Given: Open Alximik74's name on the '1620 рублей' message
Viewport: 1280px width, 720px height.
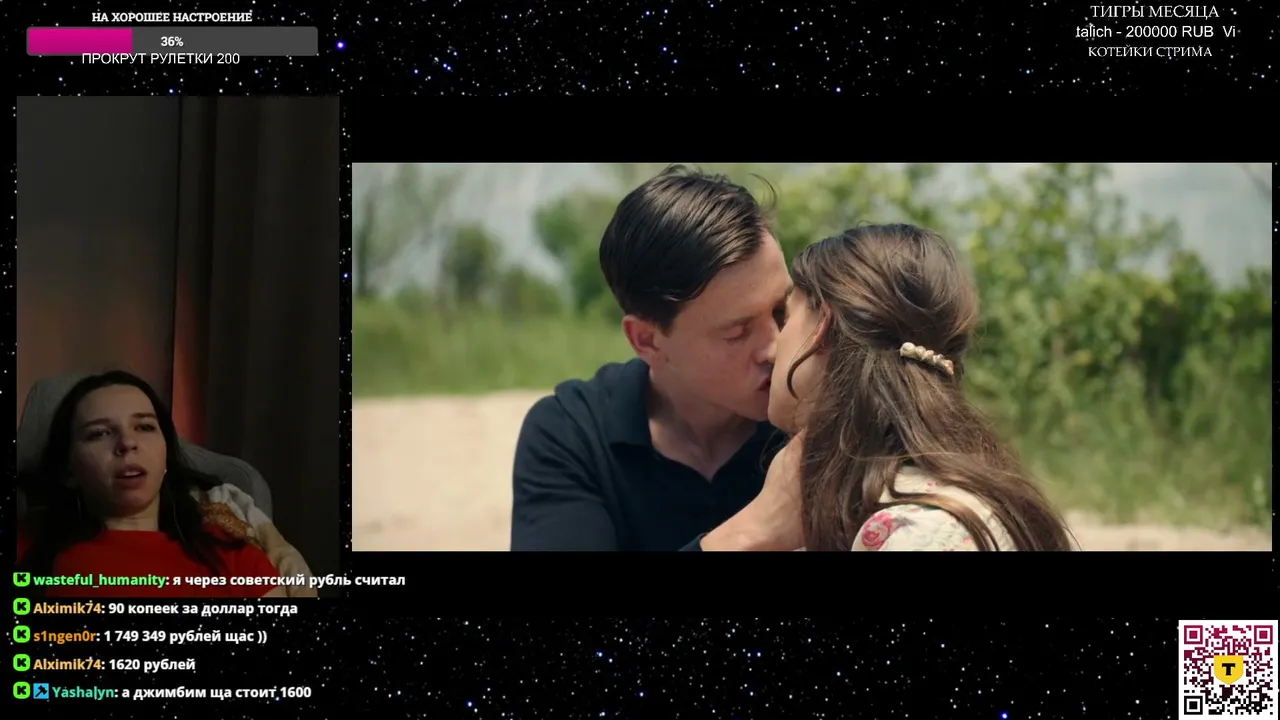Looking at the screenshot, I should point(67,664).
